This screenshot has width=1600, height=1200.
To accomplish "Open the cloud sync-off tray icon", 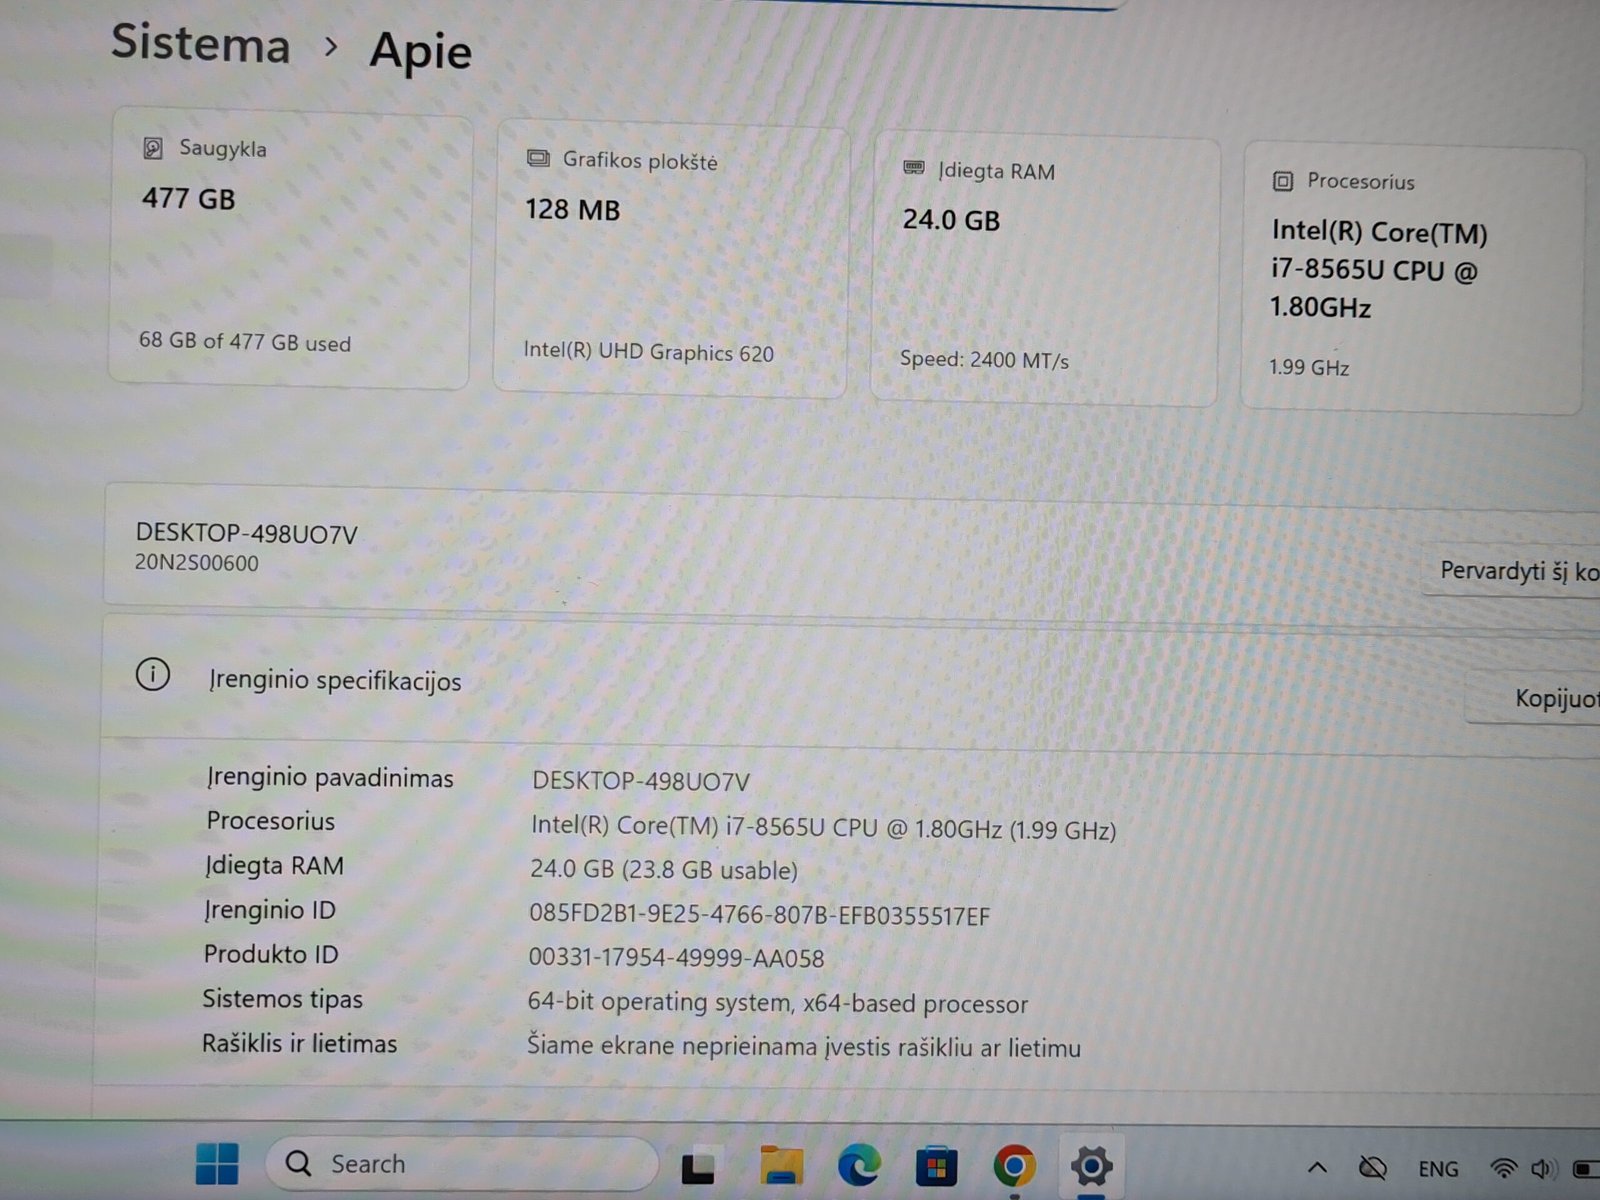I will 1372,1168.
